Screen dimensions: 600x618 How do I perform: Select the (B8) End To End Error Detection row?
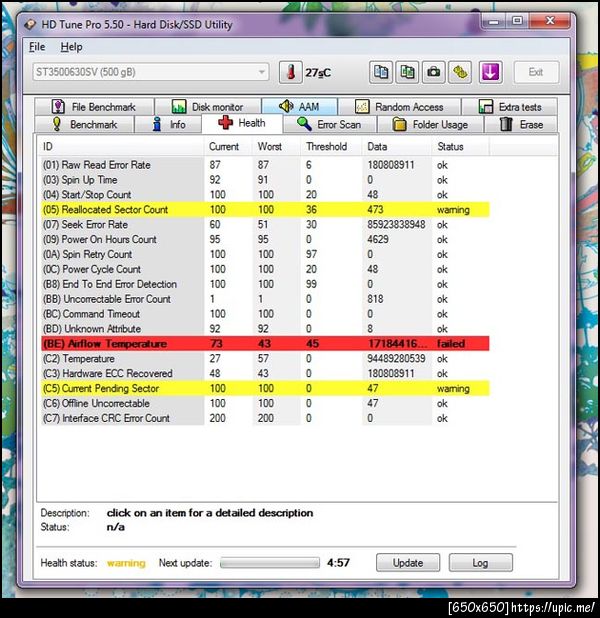(x=265, y=284)
